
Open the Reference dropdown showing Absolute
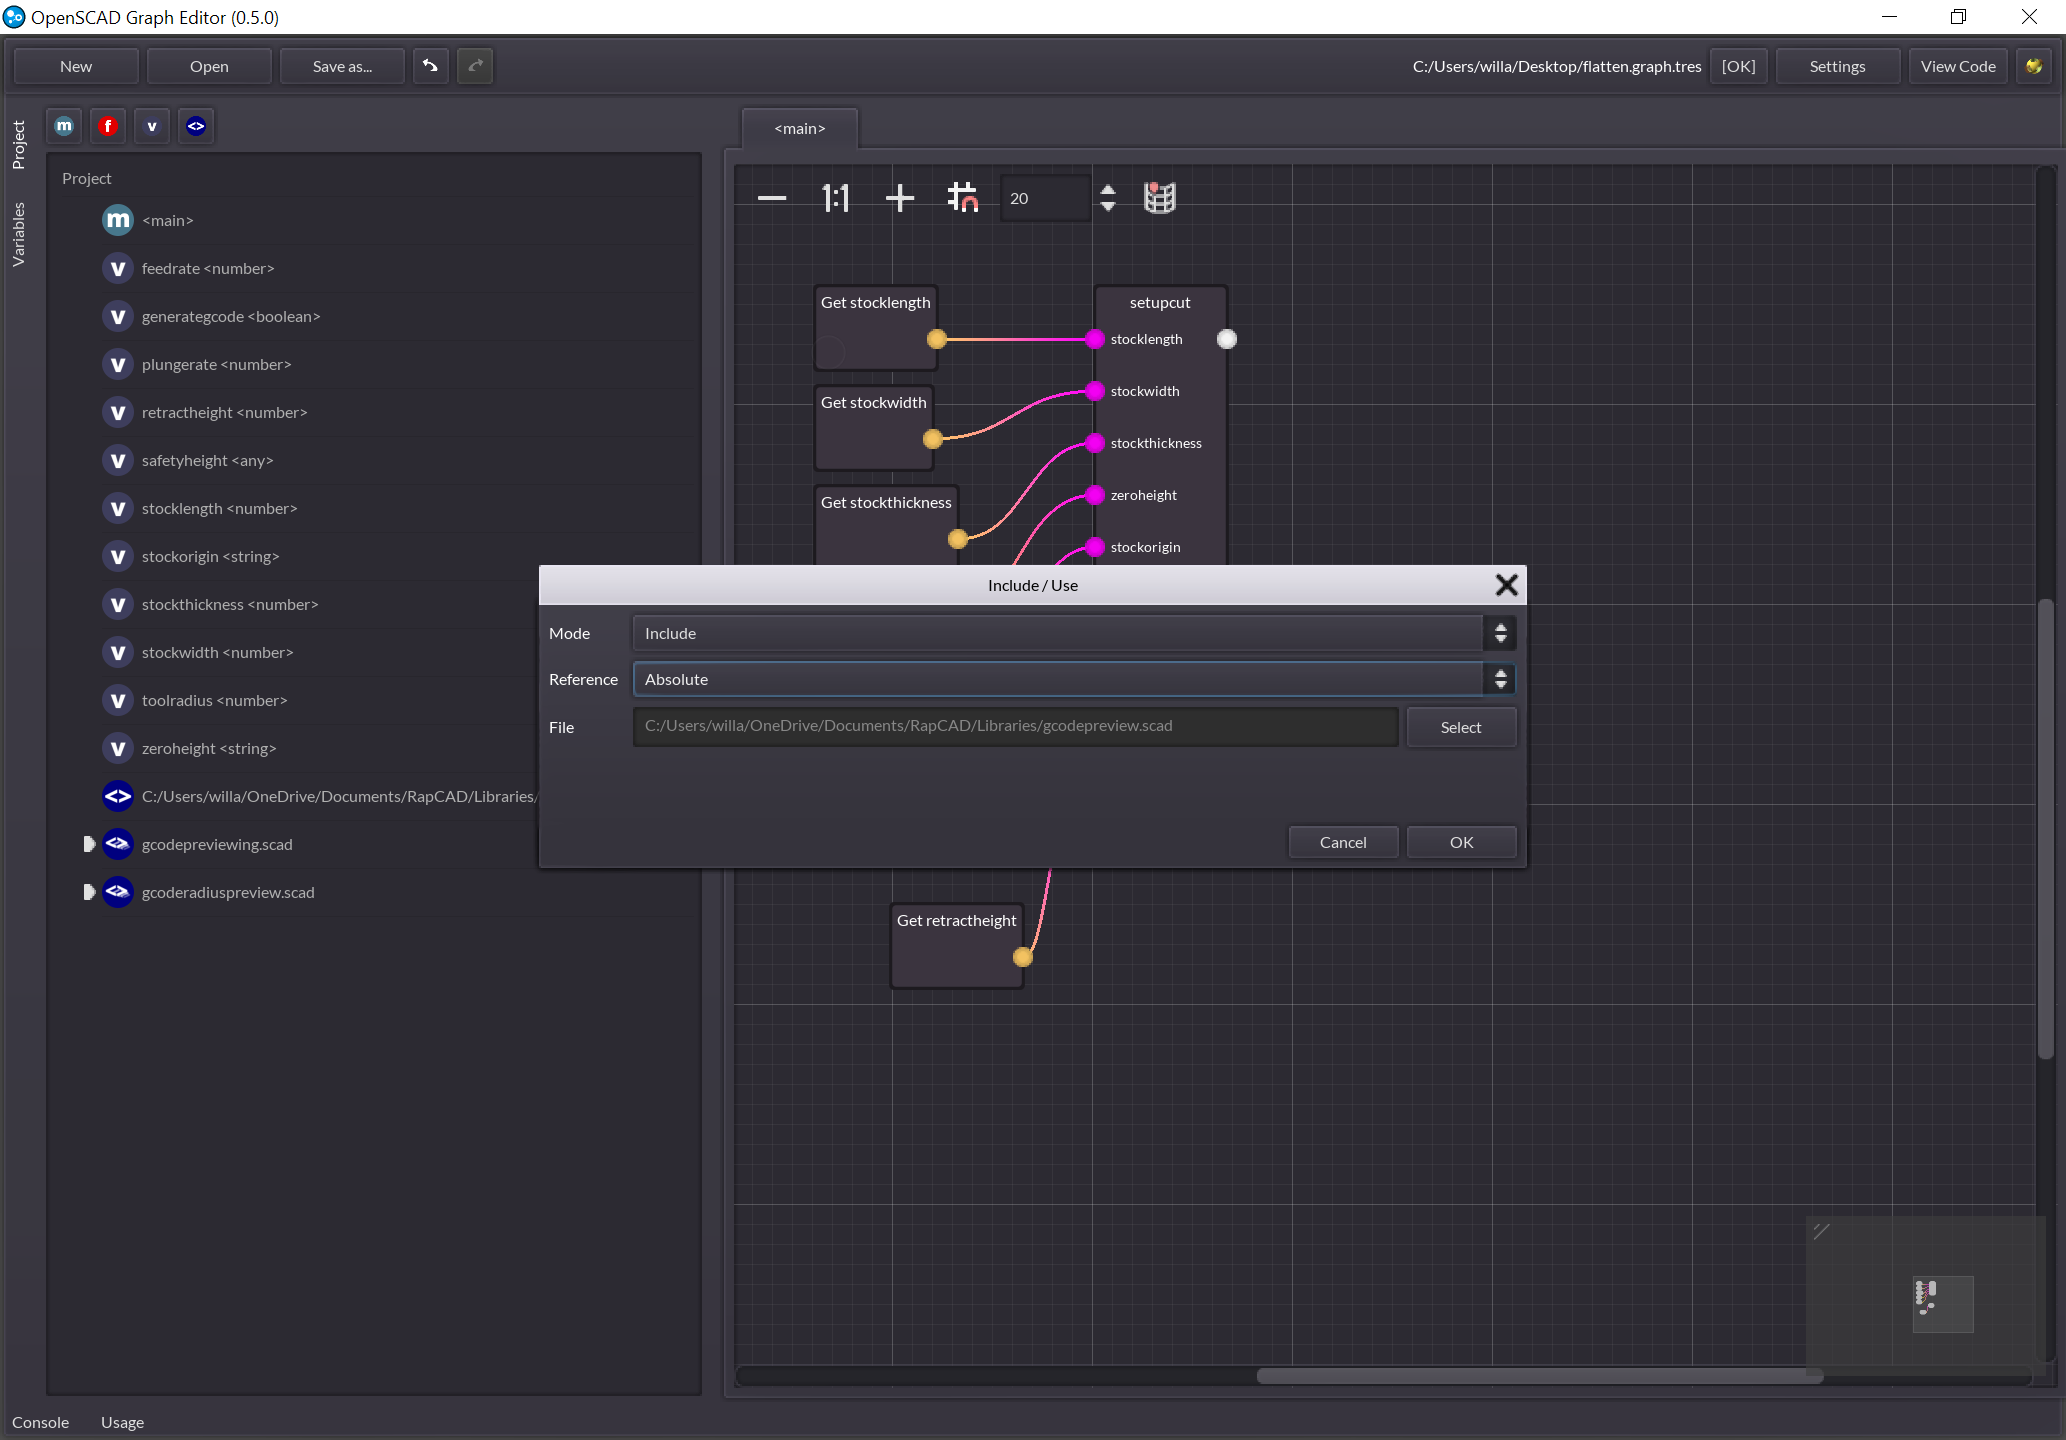click(x=1074, y=679)
